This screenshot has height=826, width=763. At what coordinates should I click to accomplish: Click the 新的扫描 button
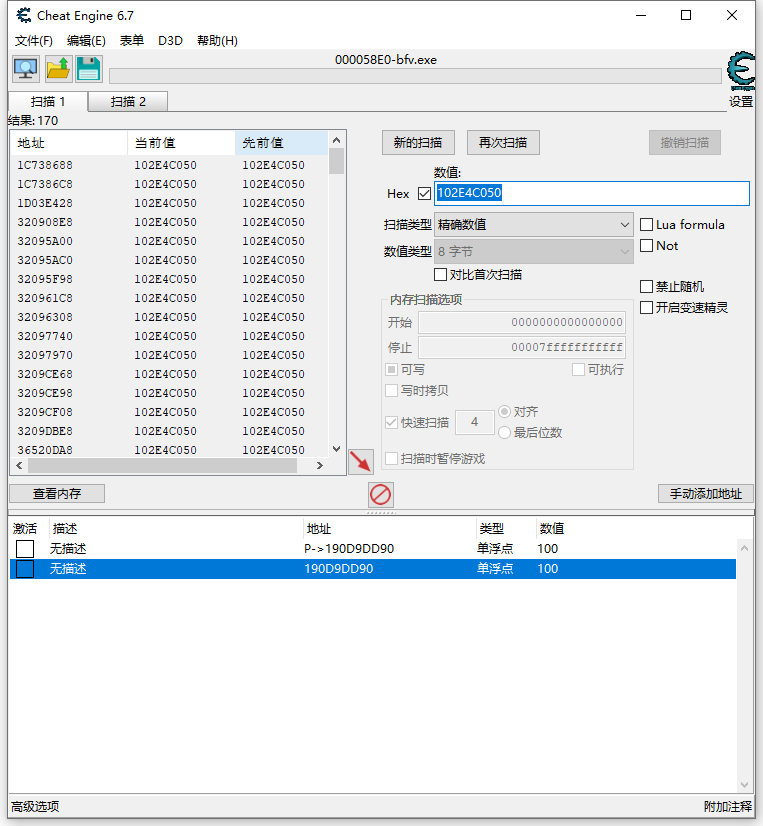click(x=418, y=143)
